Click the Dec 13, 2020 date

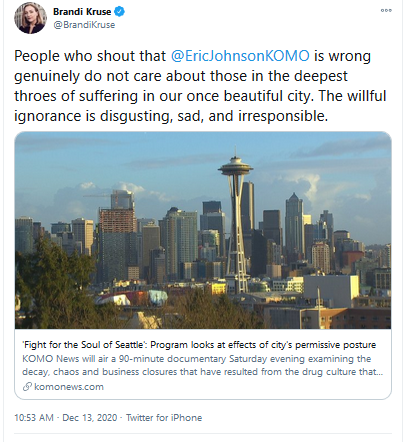[x=90, y=418]
